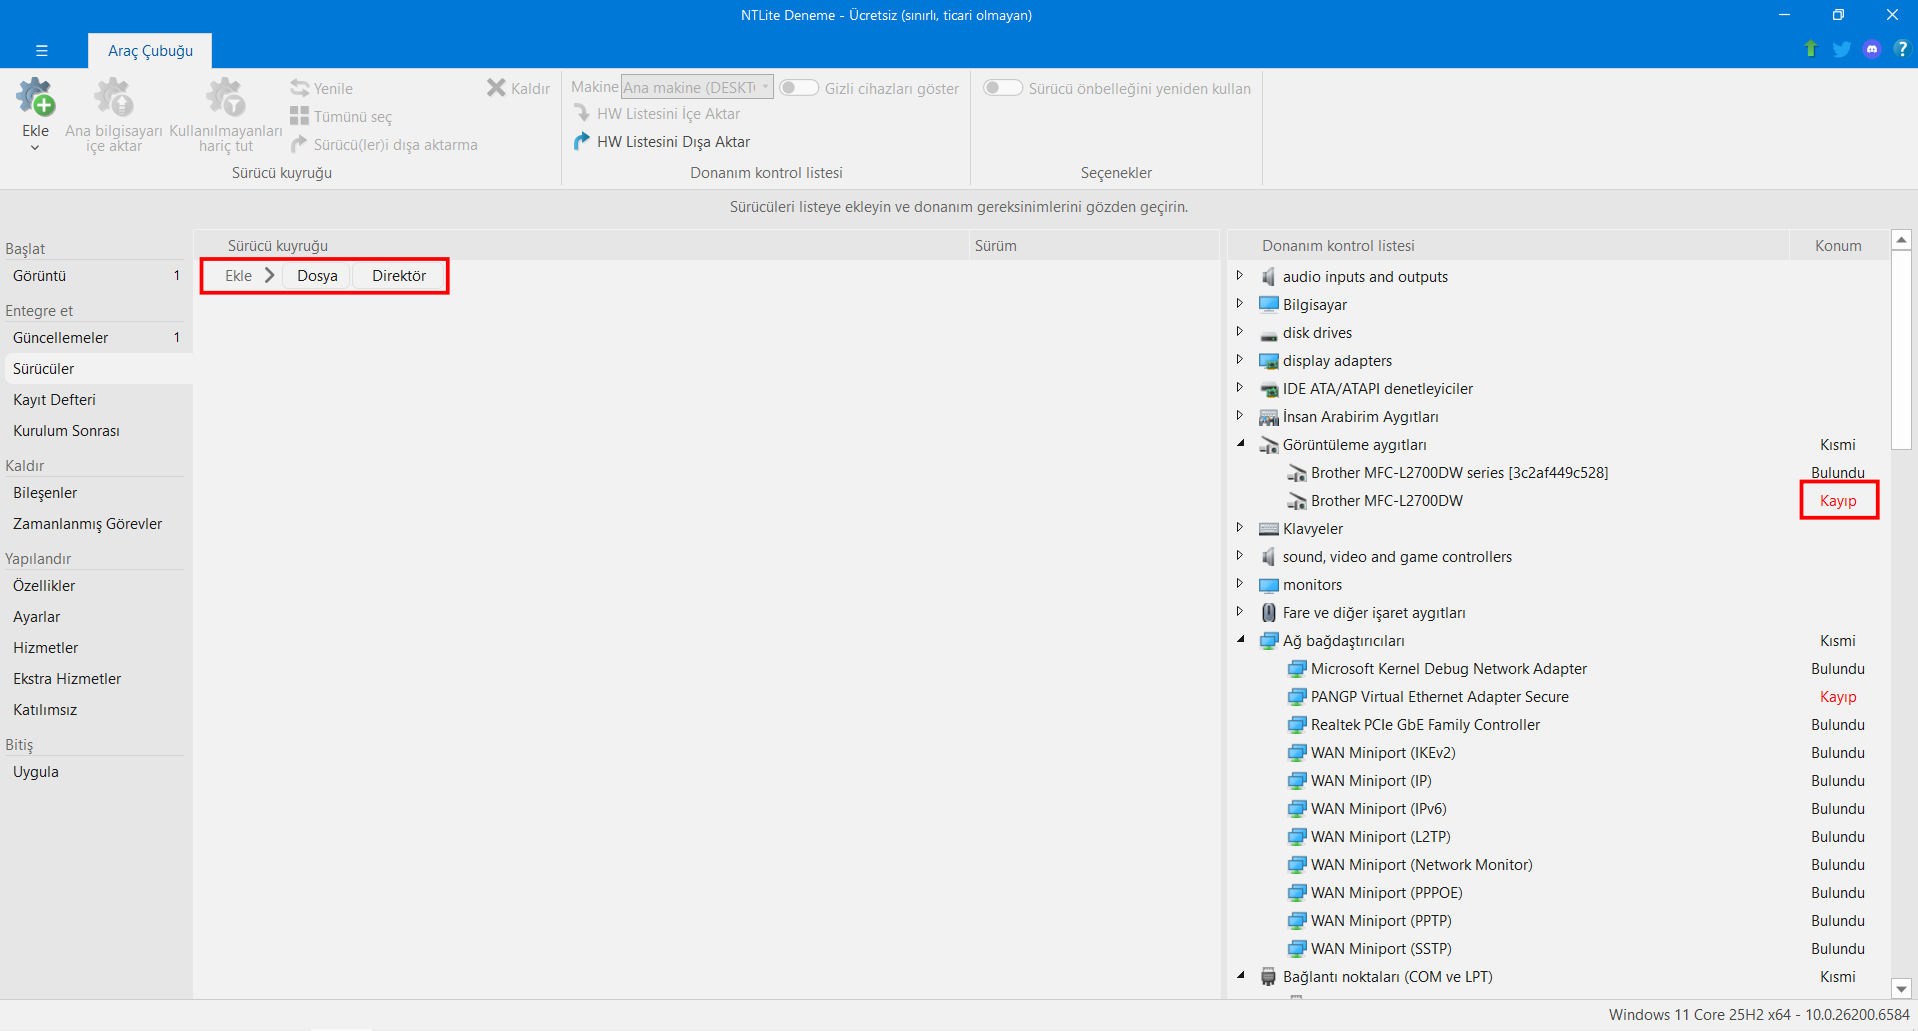Click the Ekle add-driver gear icon
This screenshot has height=1031, width=1918.
tap(35, 97)
